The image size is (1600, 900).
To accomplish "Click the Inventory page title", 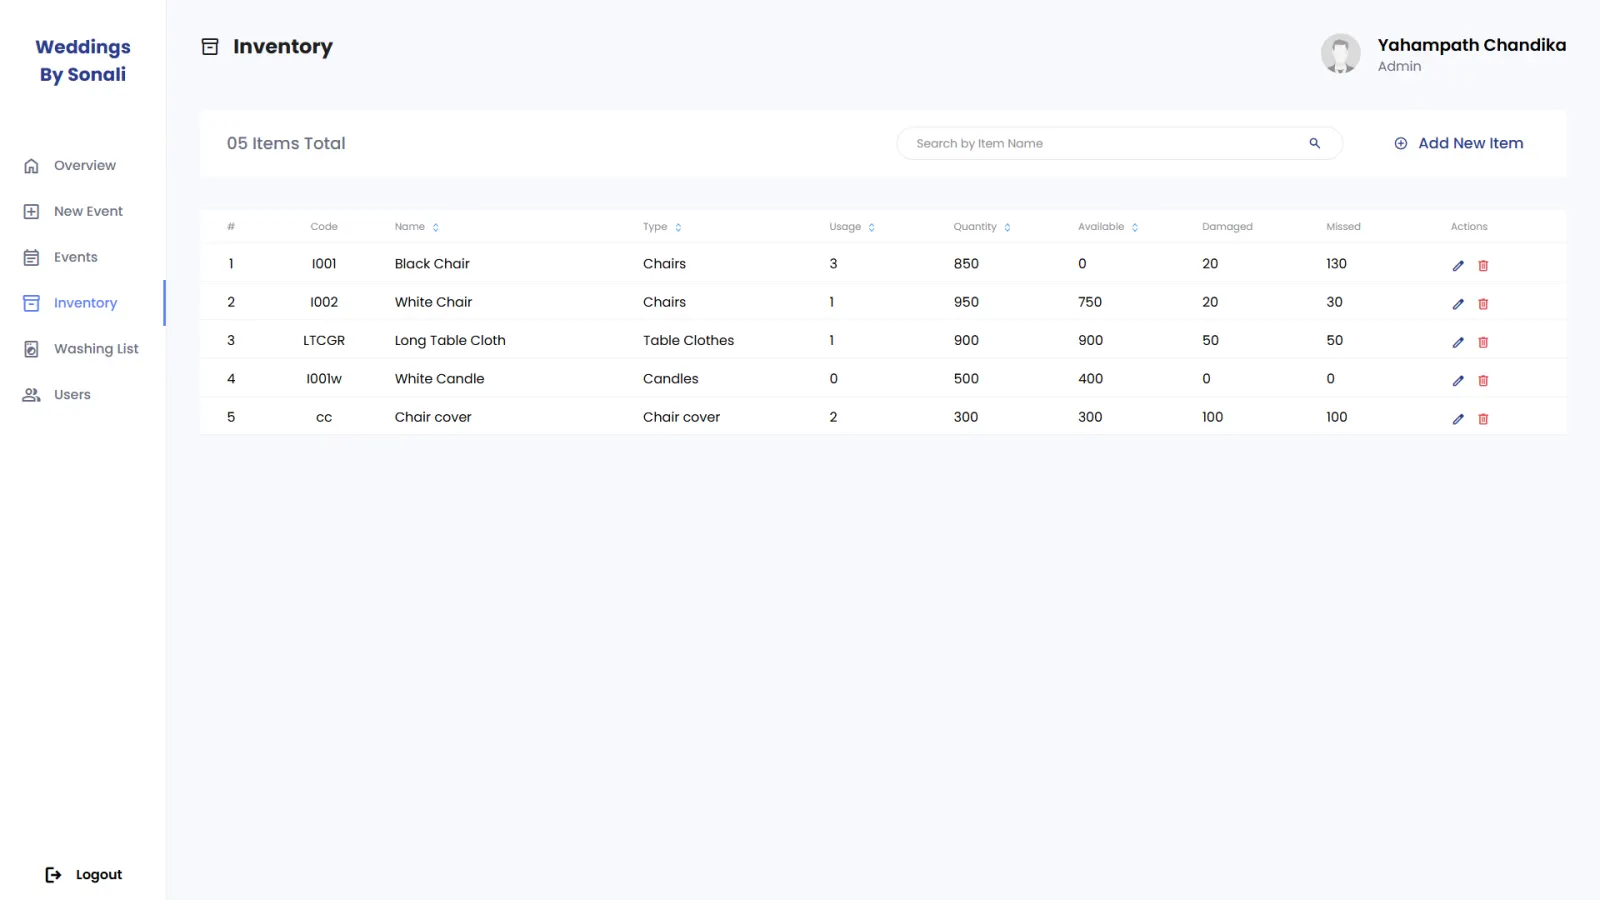I will pos(283,47).
